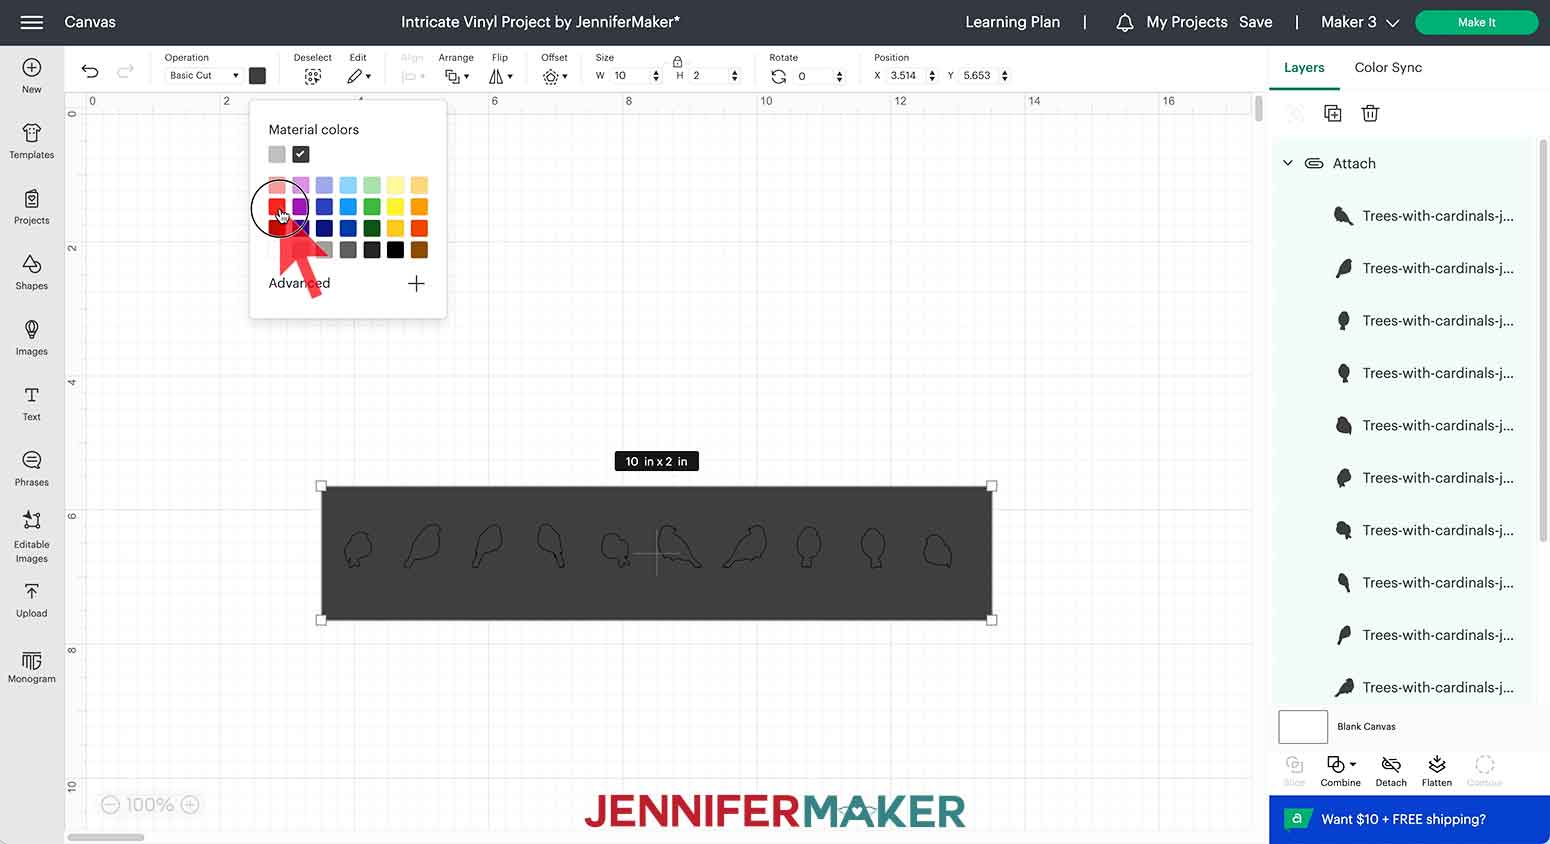1550x844 pixels.
Task: Click the width value stepper arrows
Action: (656, 76)
